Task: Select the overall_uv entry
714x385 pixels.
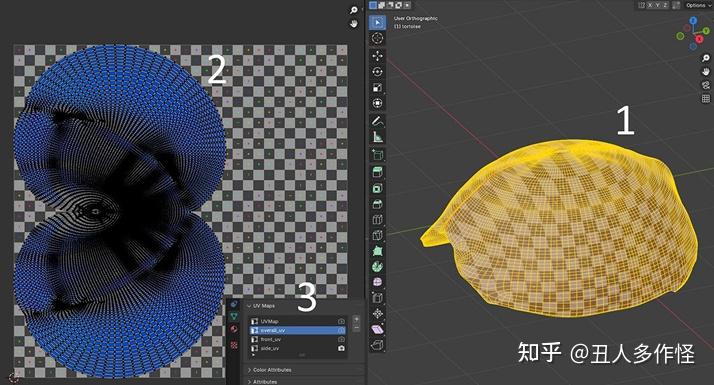Action: point(297,330)
